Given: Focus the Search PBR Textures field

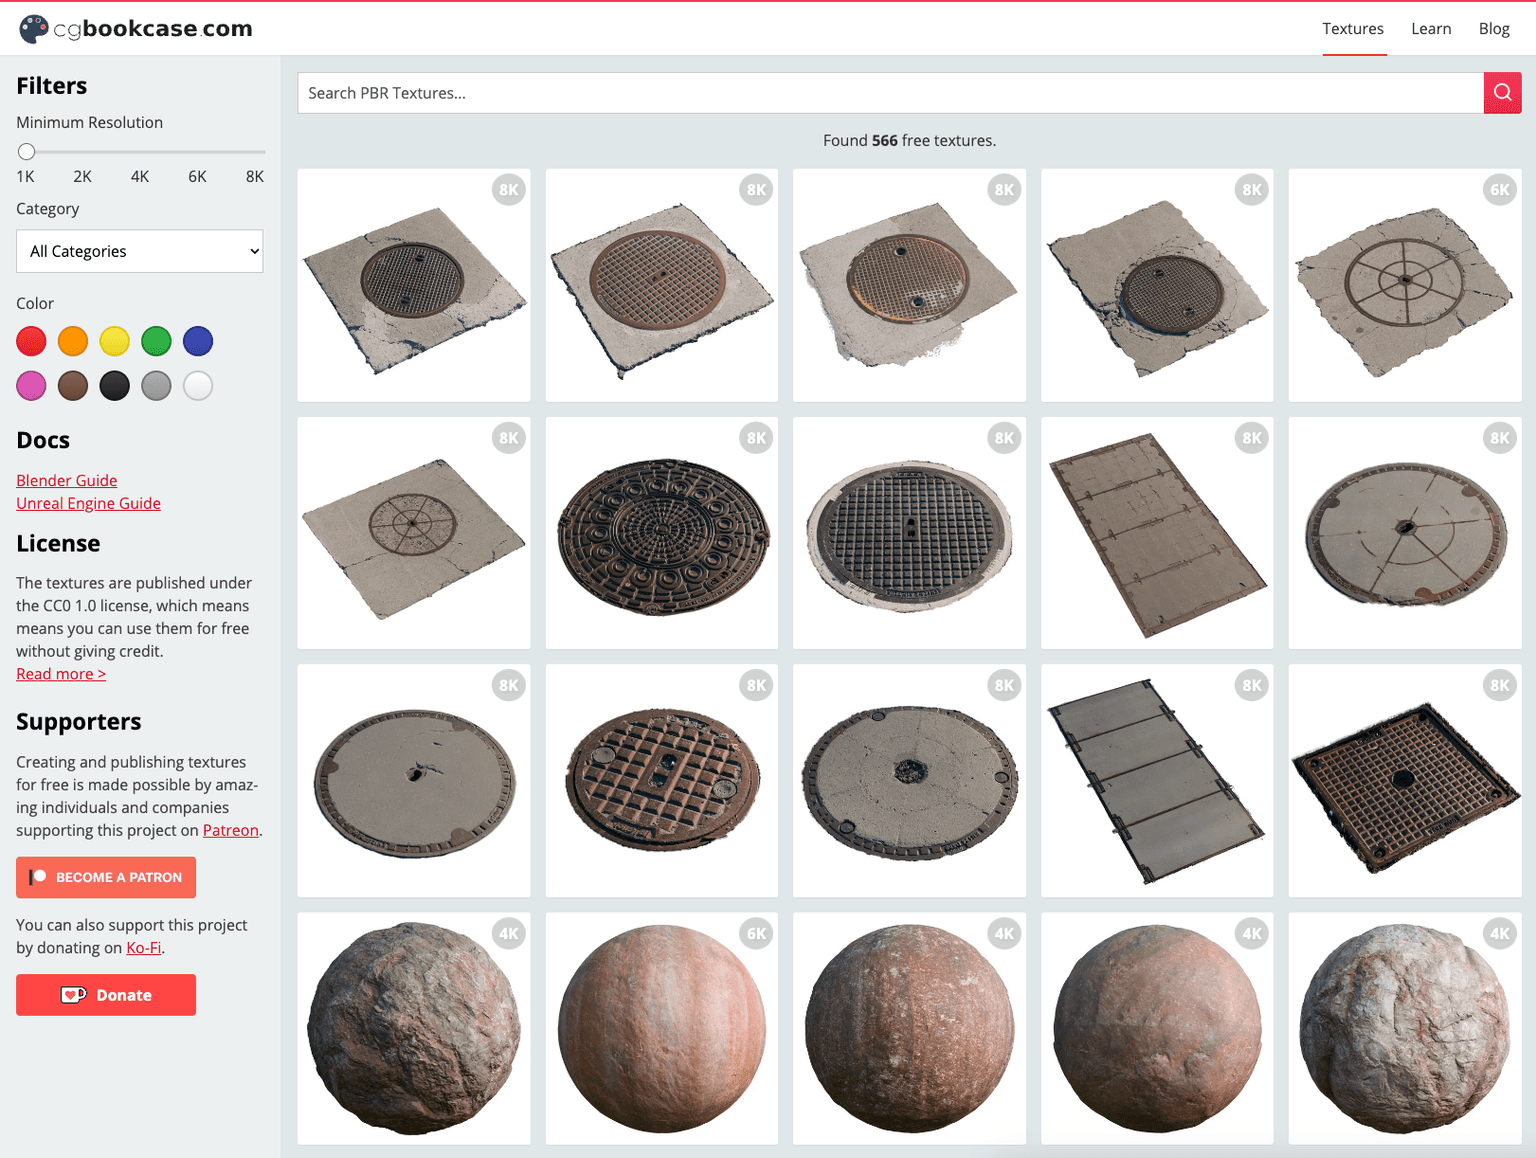Looking at the screenshot, I should (890, 93).
